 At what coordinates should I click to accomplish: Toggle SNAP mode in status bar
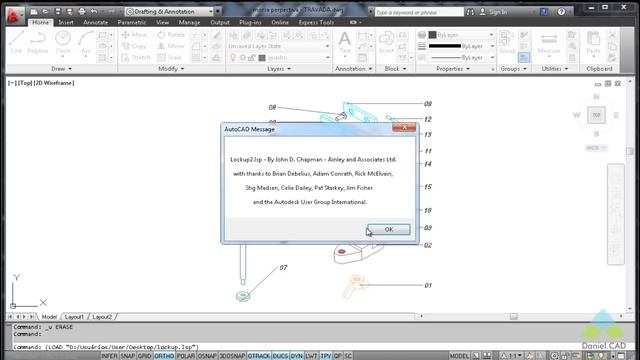click(127, 356)
